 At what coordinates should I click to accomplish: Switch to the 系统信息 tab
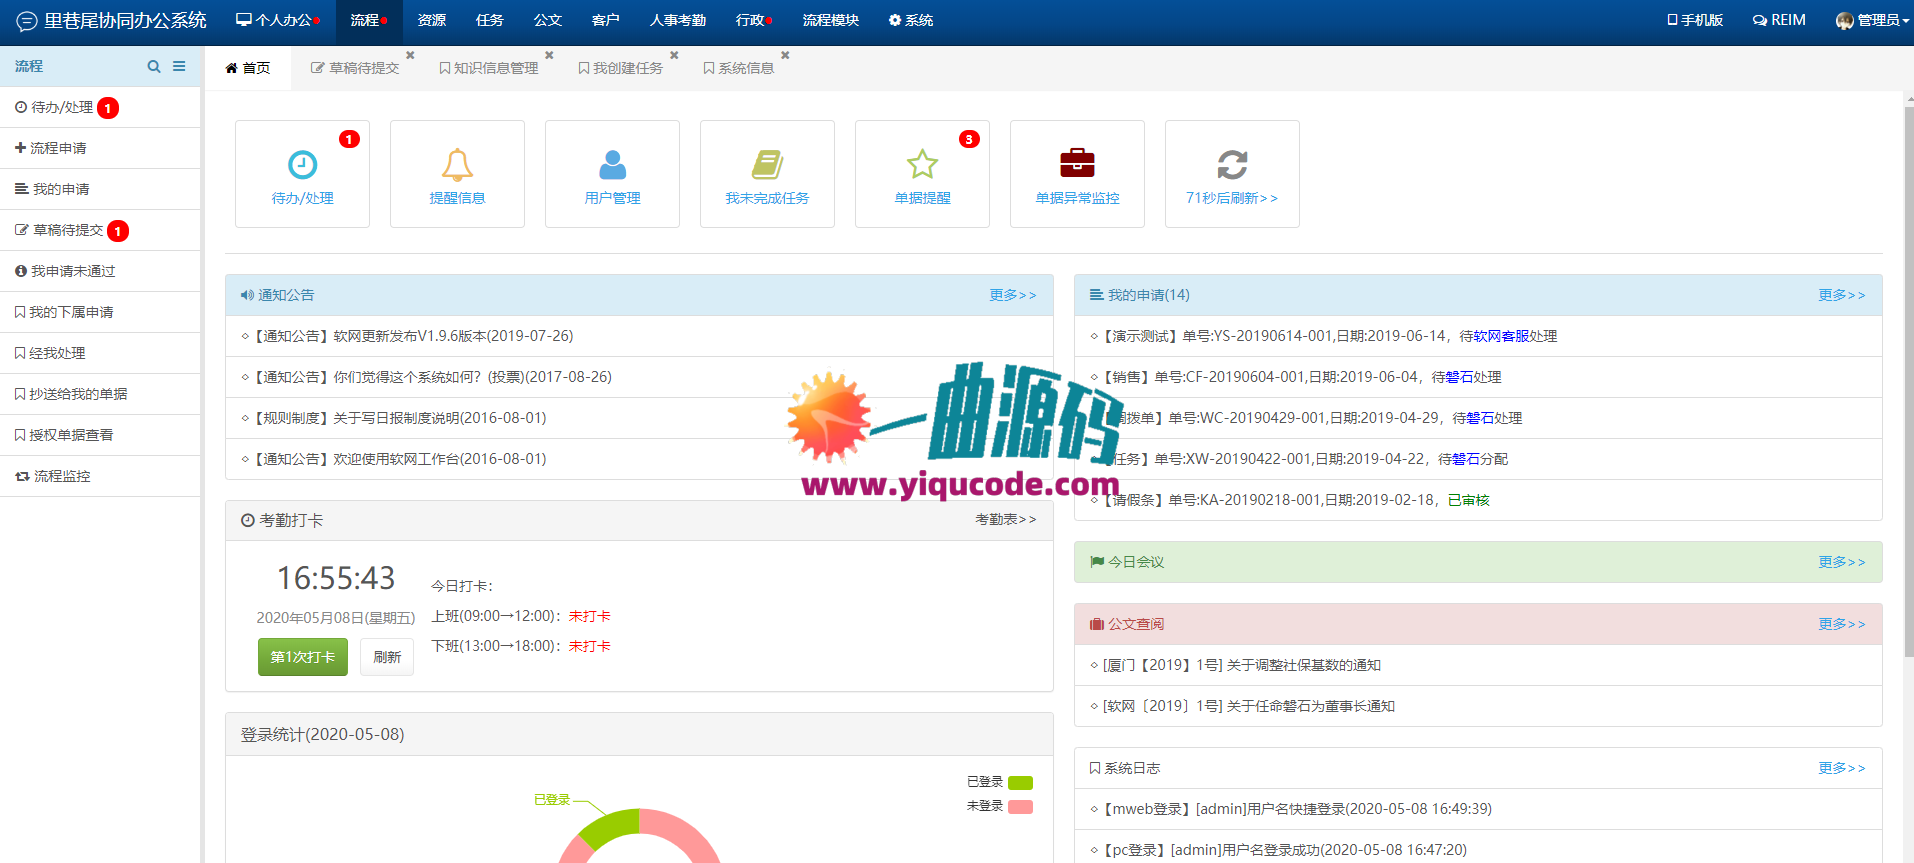pos(739,68)
